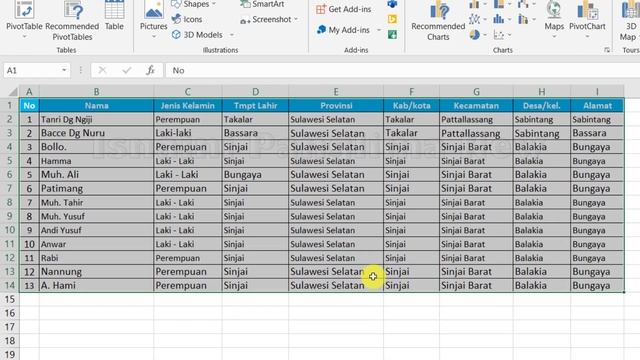Click the Name Box showing A1

33,70
